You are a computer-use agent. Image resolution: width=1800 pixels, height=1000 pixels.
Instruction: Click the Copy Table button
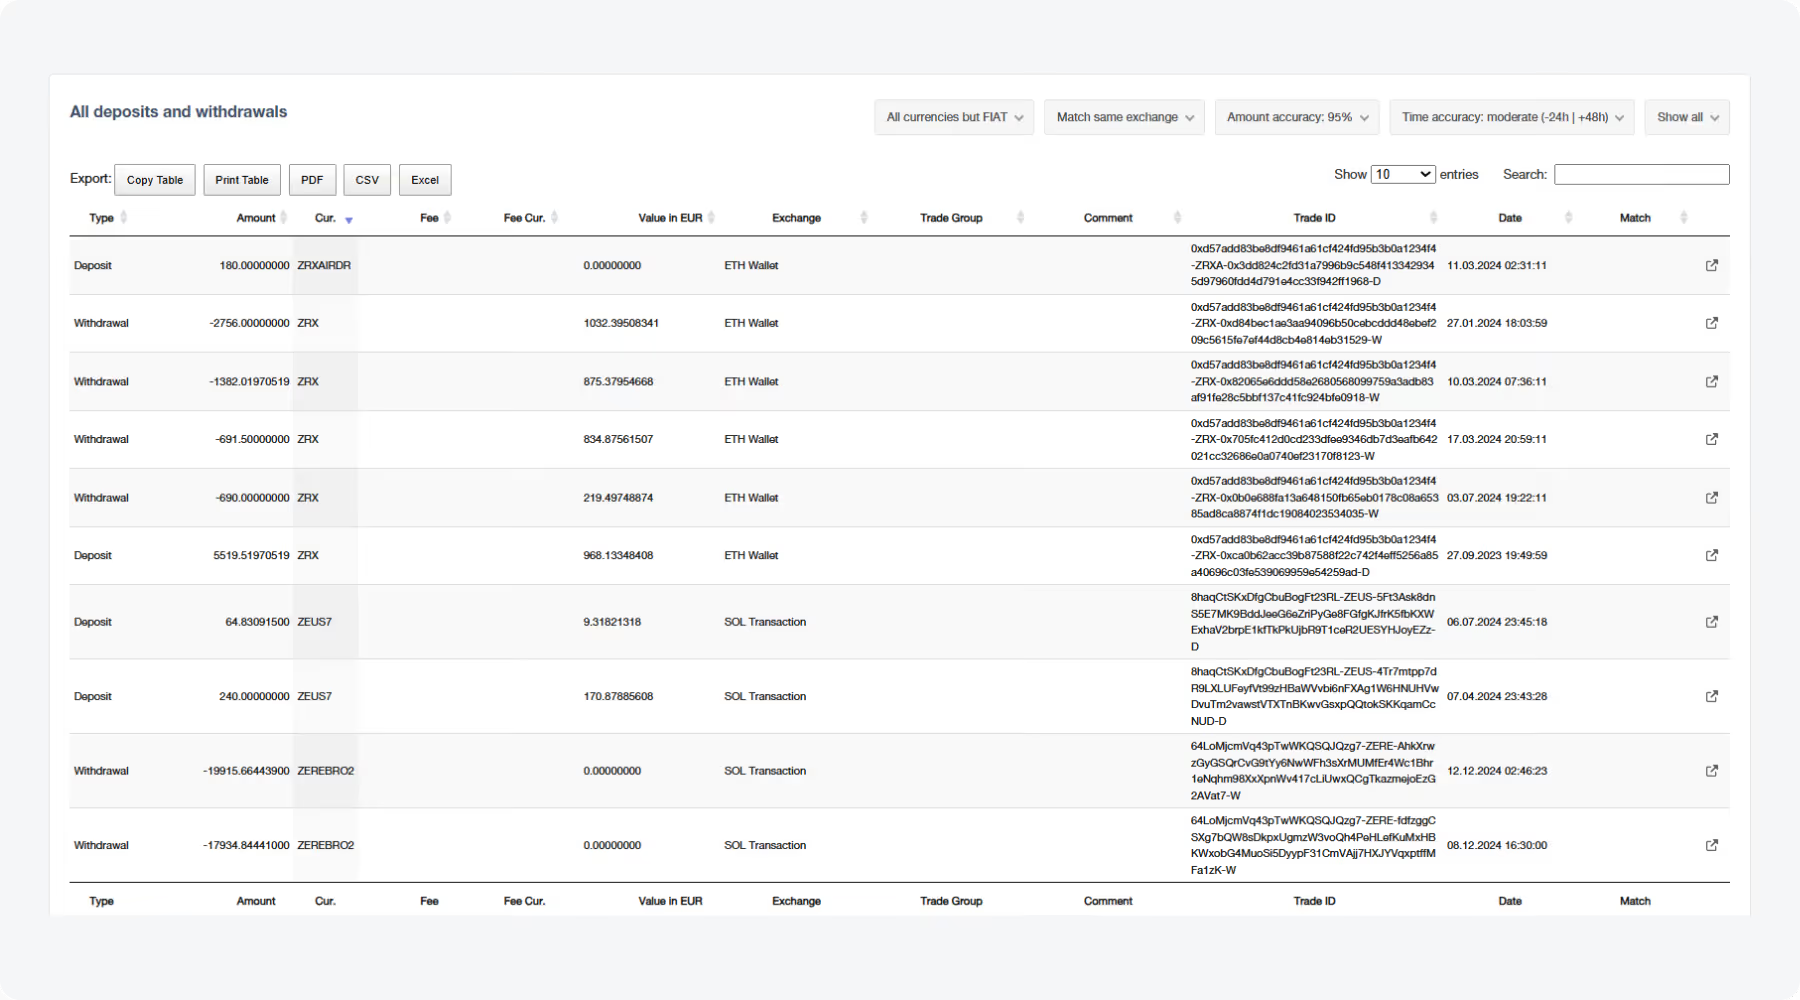coord(154,180)
